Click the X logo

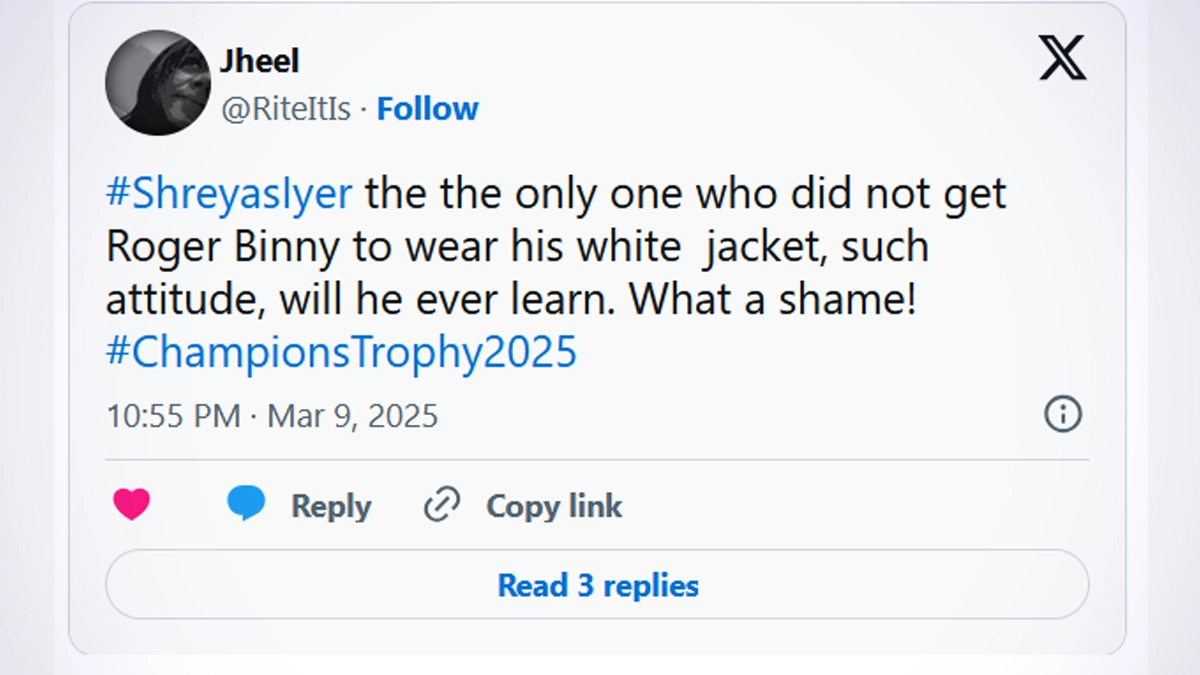click(1062, 57)
